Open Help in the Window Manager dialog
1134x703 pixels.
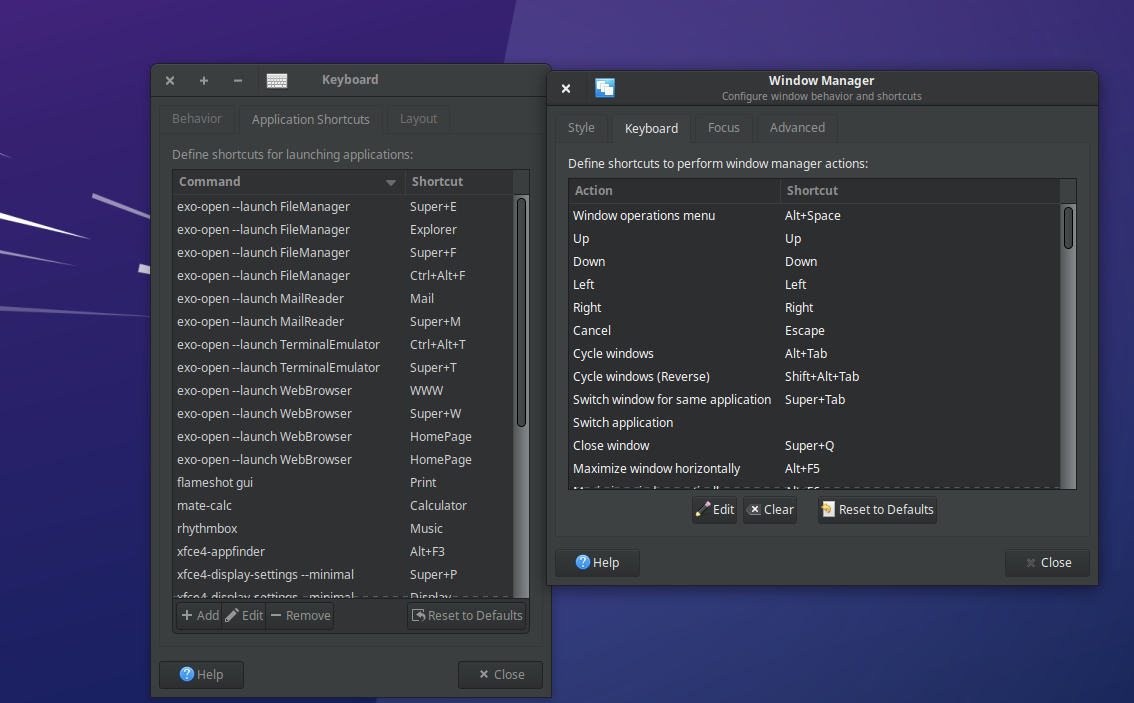pos(597,563)
